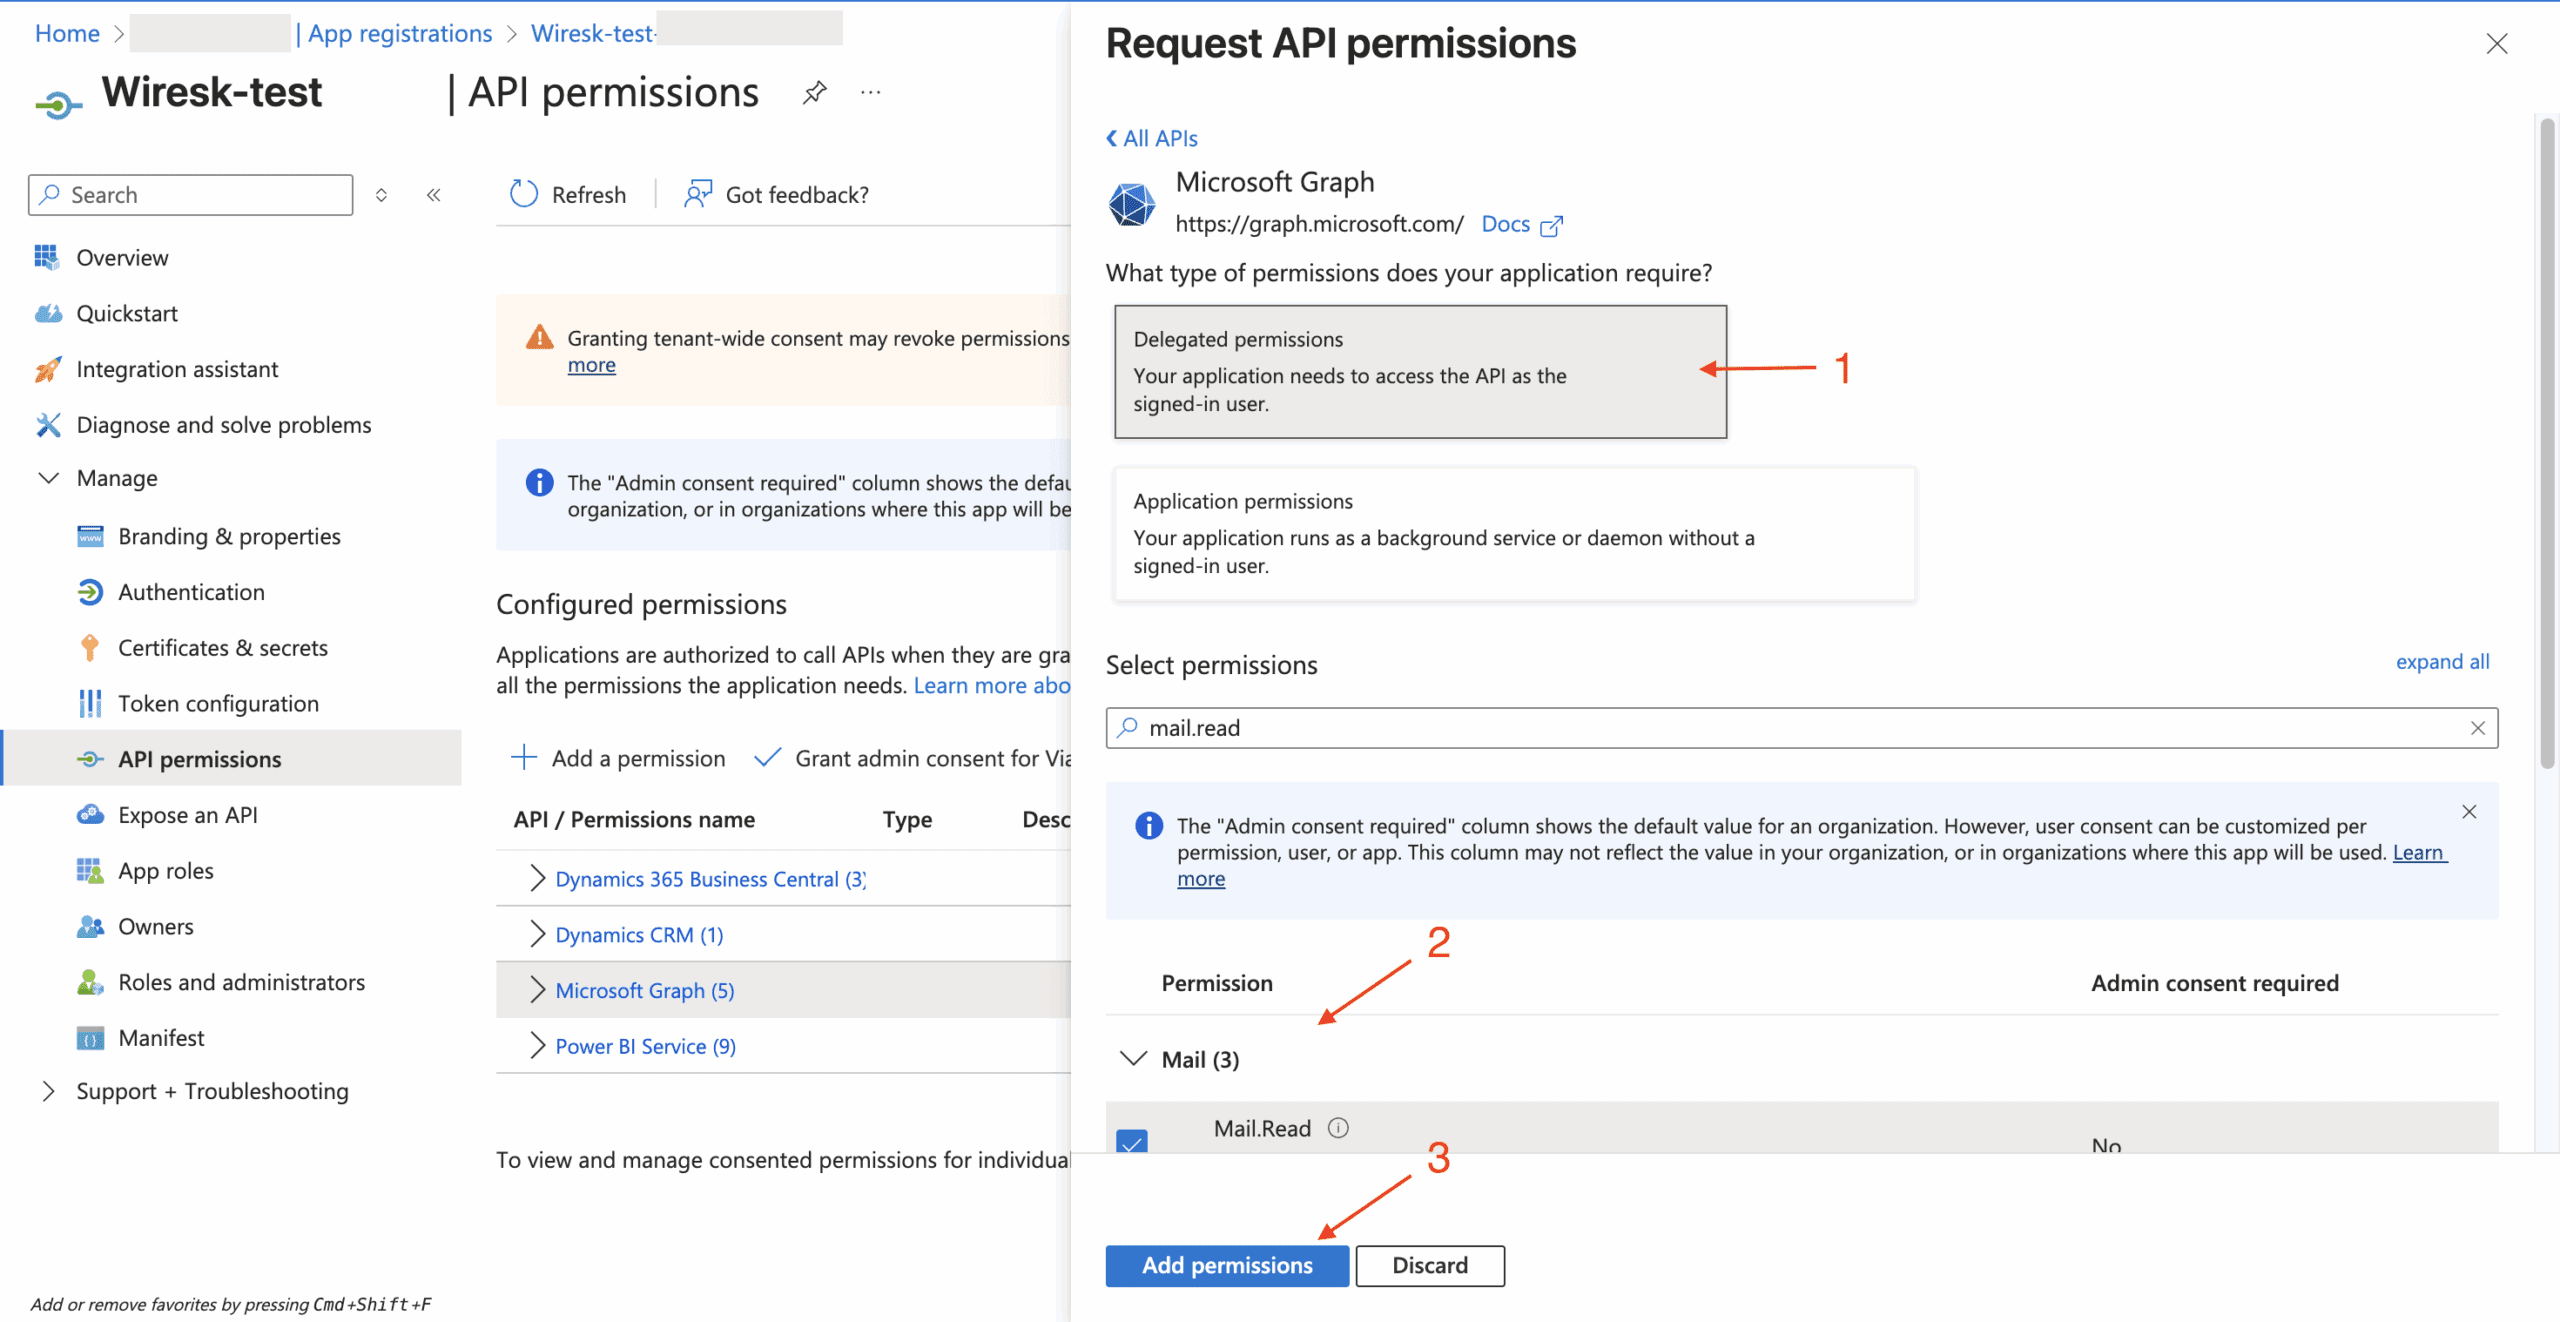Click the panel vertical scrollbar
The height and width of the screenshot is (1322, 2560).
pyautogui.click(x=2546, y=445)
